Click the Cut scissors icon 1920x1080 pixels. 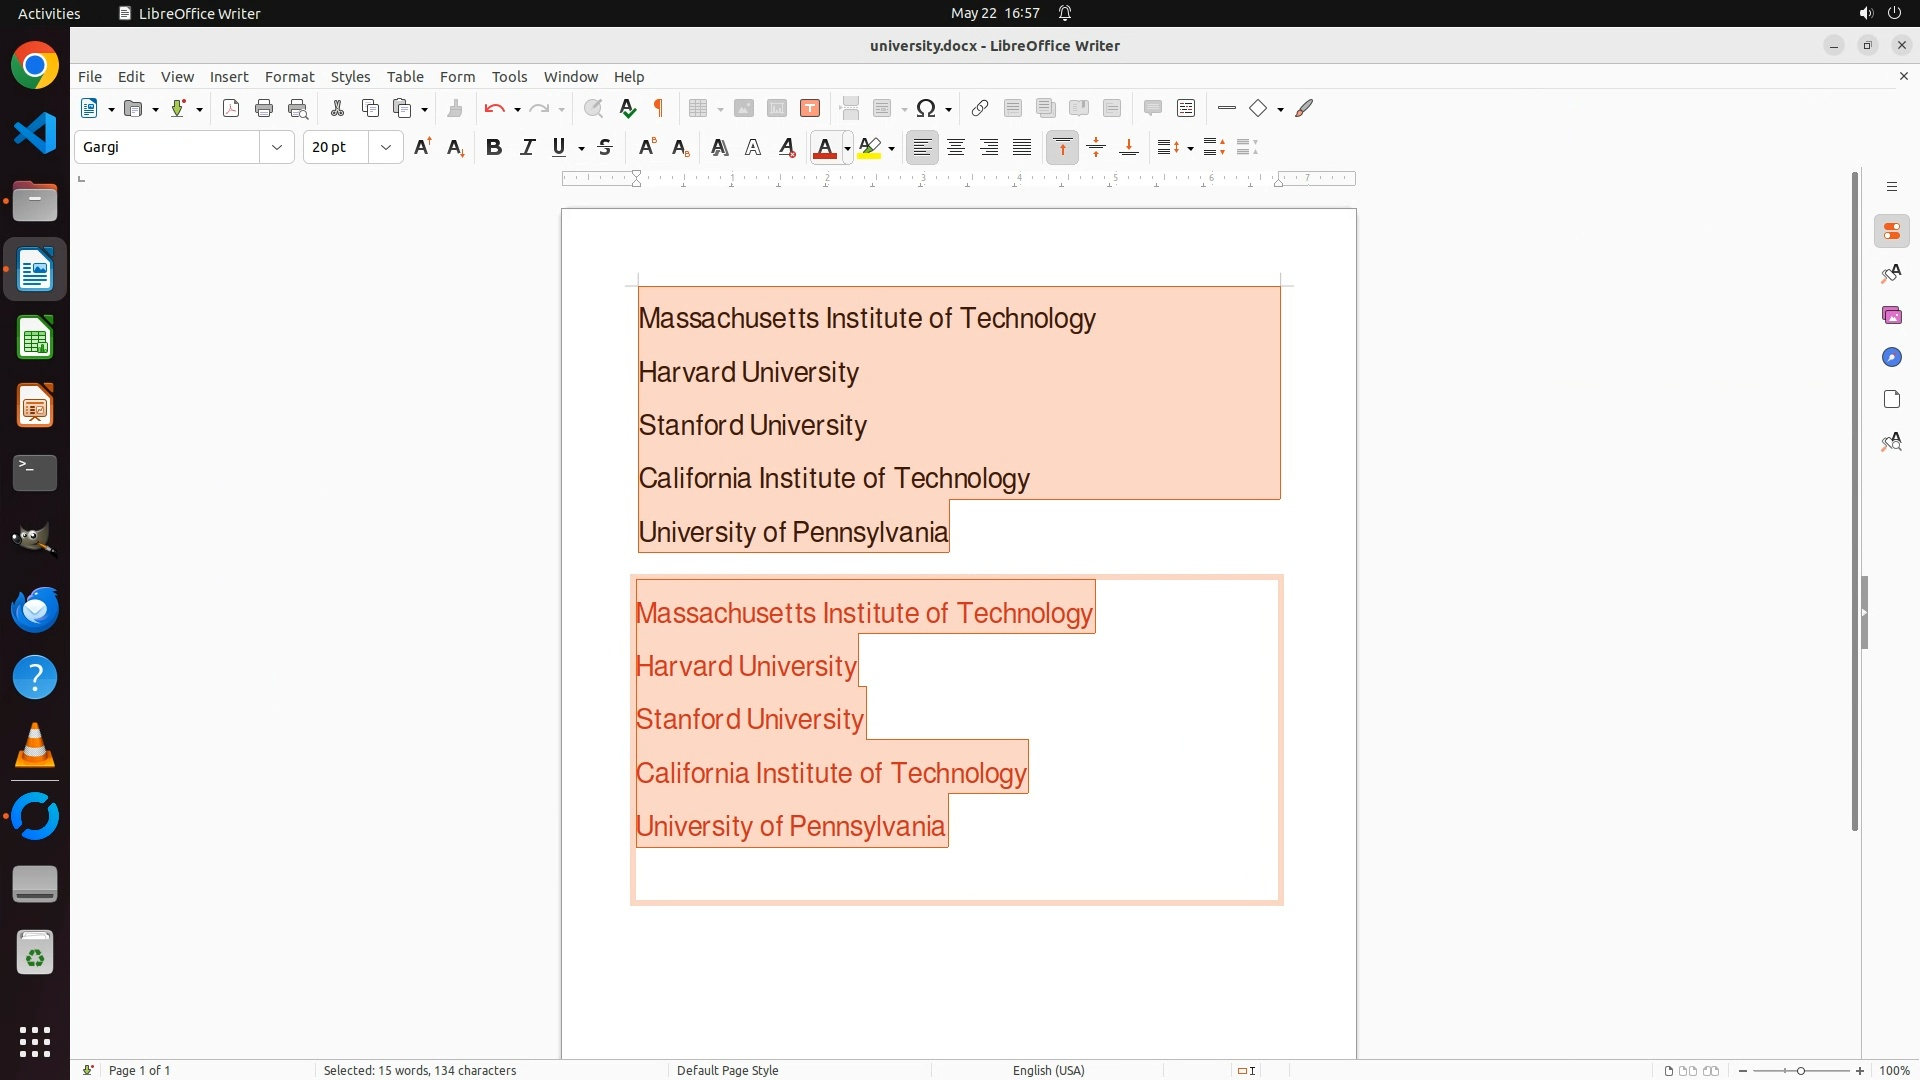tap(337, 109)
